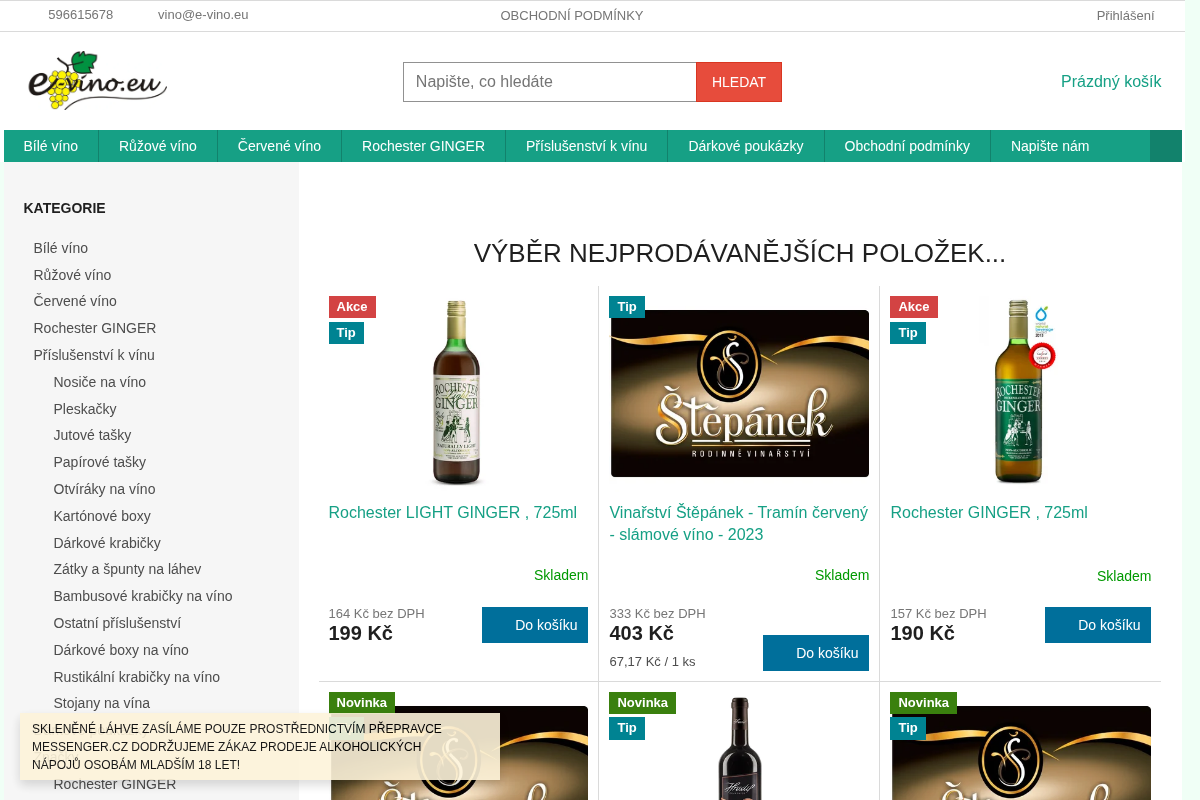
Task: Open OBCHODNÍ PODMÍNKY link in the top bar
Action: click(x=572, y=15)
